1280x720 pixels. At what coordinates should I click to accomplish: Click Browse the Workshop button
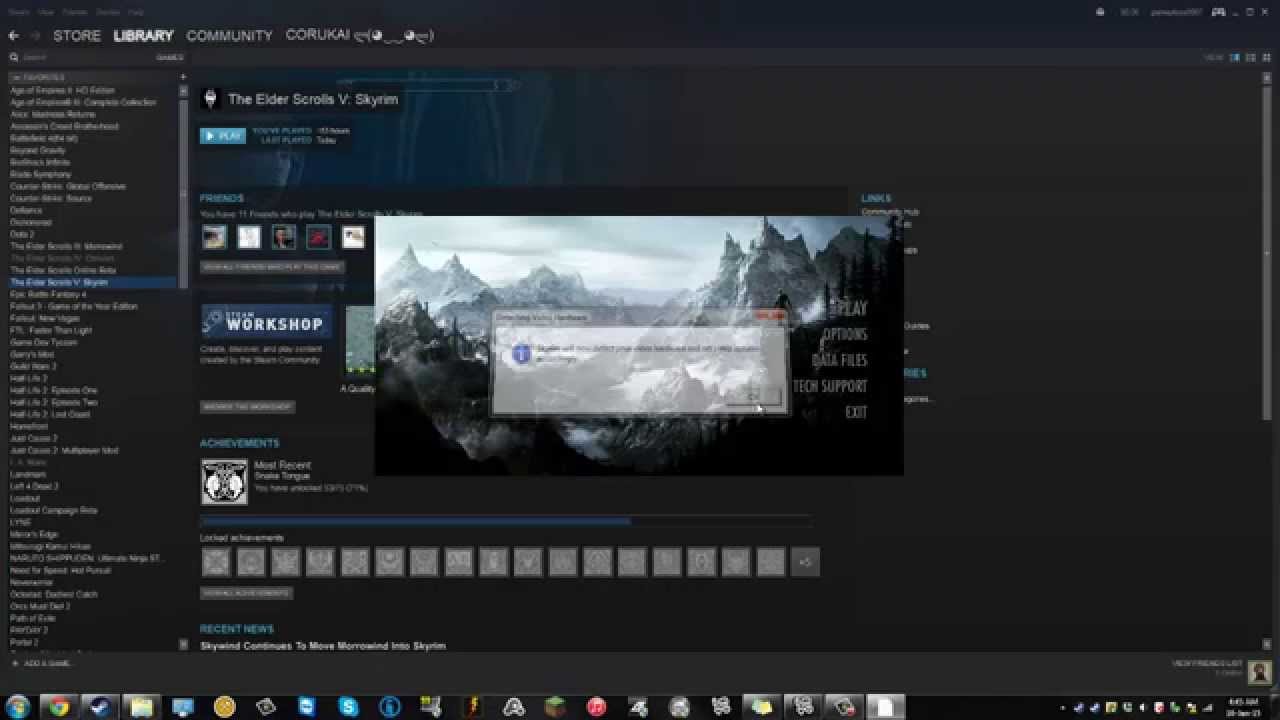(247, 407)
